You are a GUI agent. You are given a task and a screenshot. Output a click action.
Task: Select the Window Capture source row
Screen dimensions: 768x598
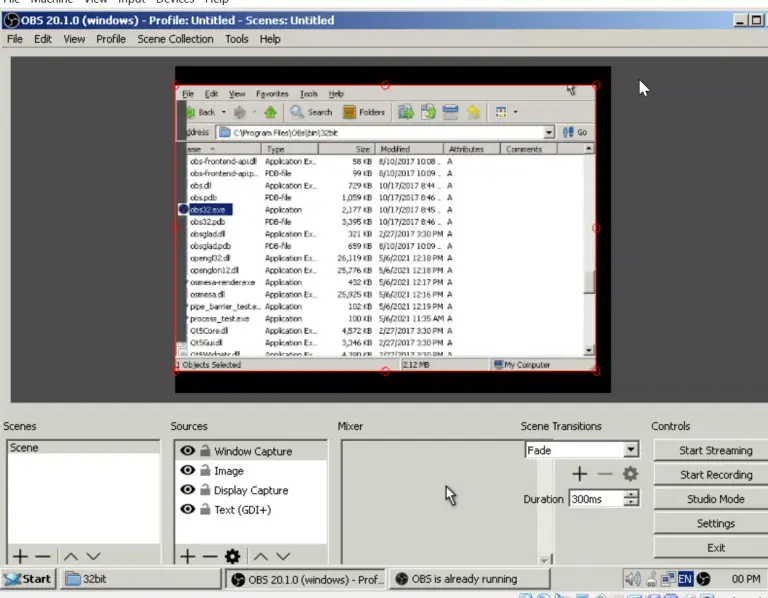coord(251,451)
